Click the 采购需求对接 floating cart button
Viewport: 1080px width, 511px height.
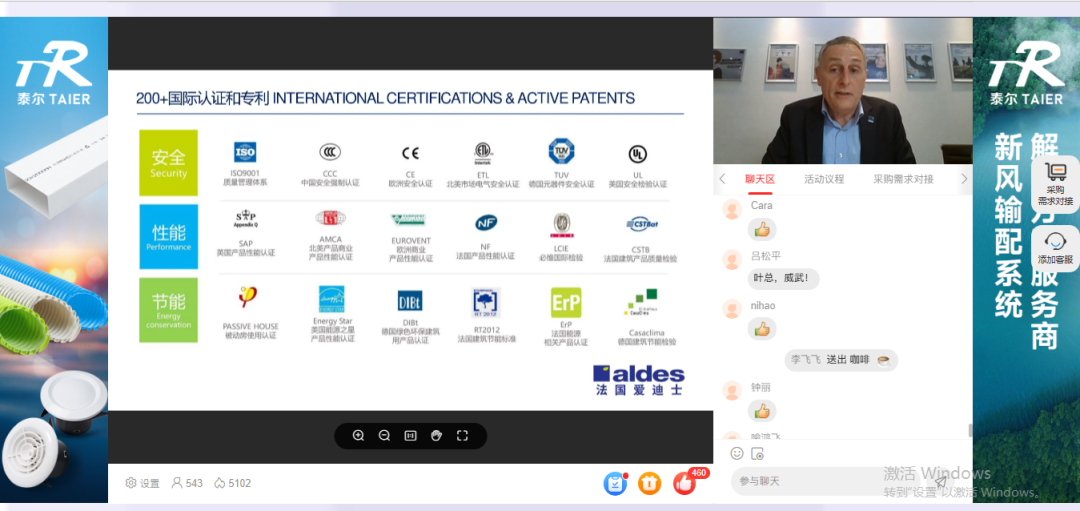click(x=1055, y=184)
